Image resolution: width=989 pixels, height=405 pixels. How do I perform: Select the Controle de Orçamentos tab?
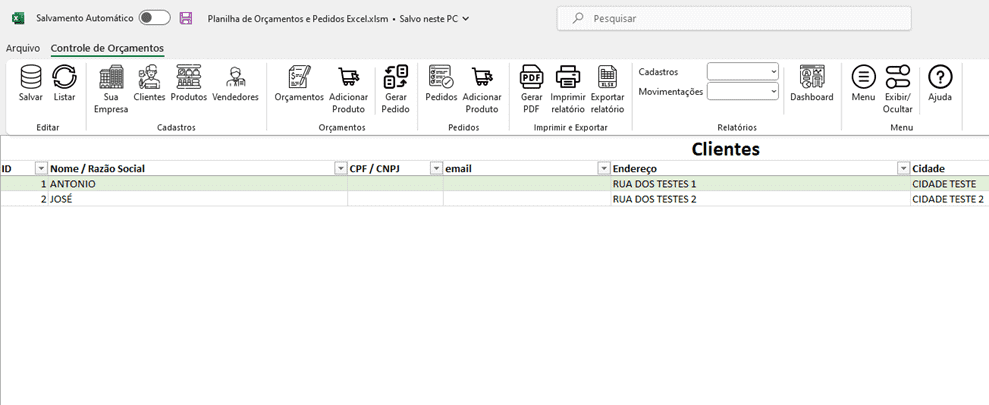pyautogui.click(x=107, y=48)
